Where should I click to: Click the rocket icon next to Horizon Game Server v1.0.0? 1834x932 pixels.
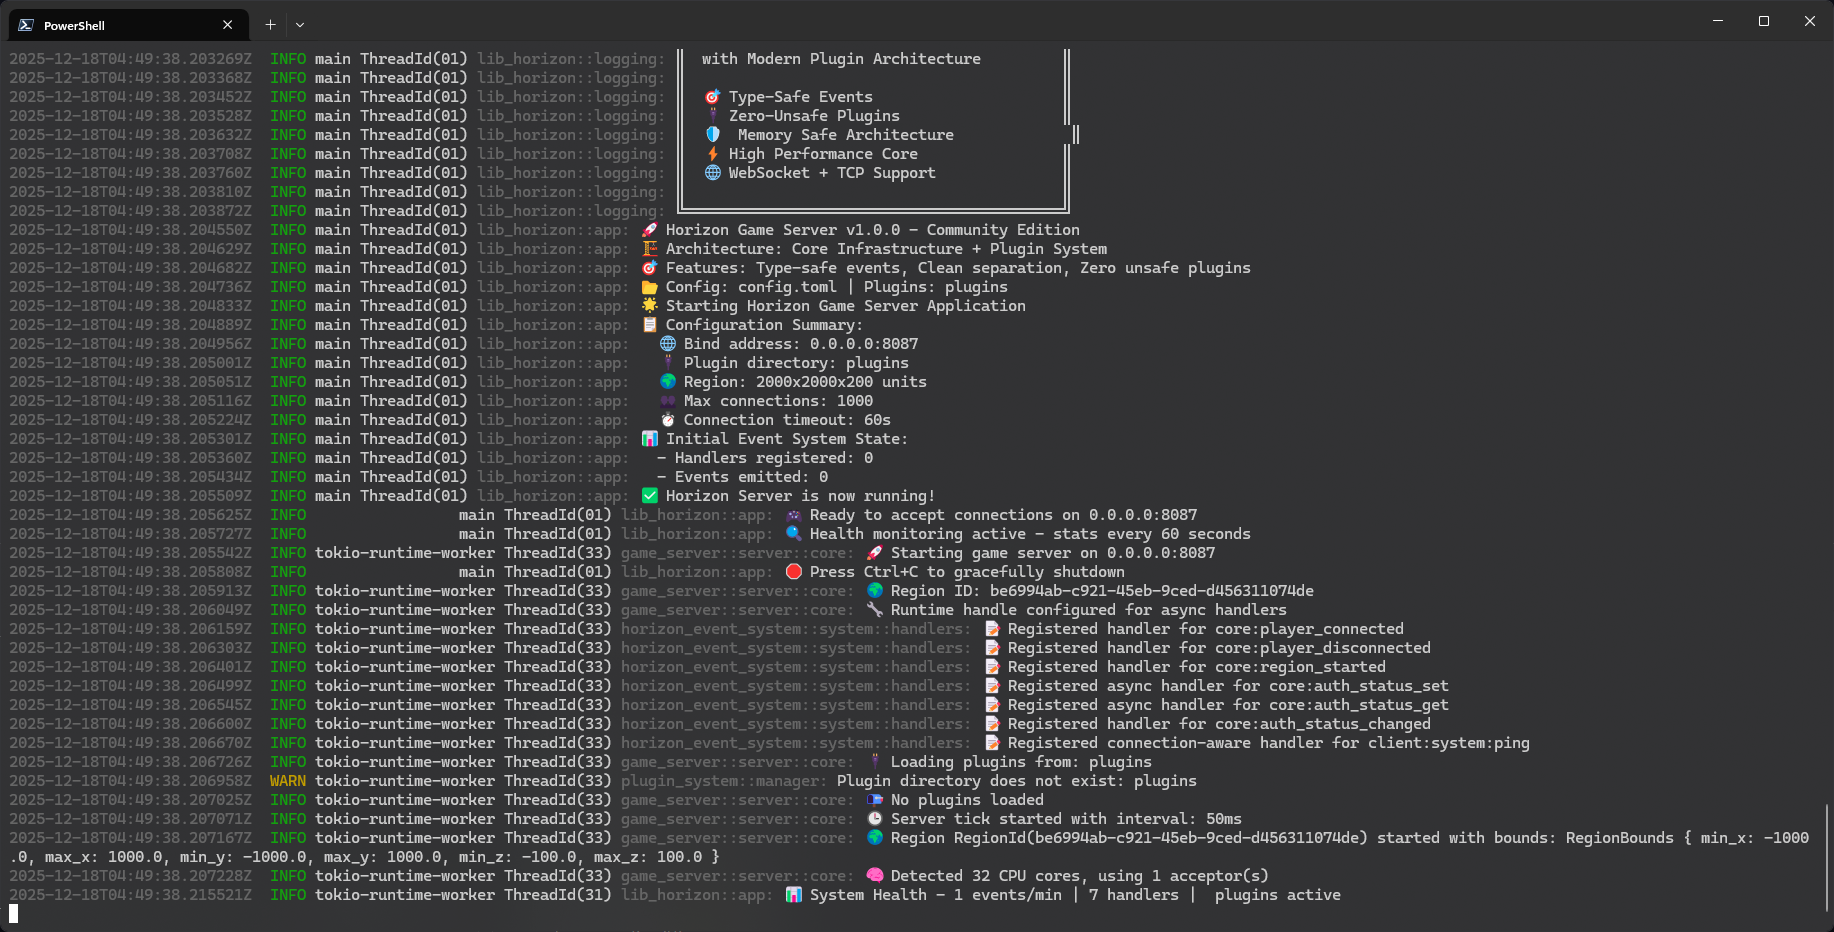pos(649,229)
